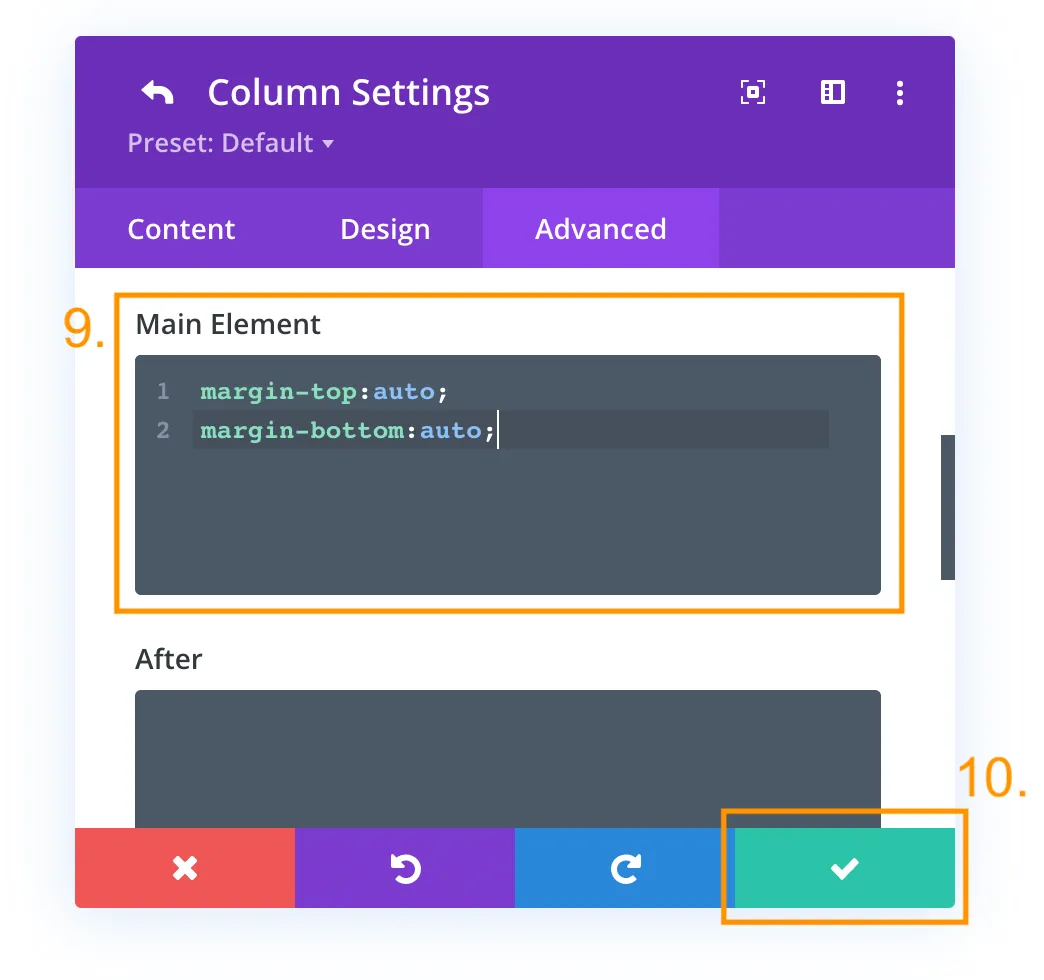Image resolution: width=1044 pixels, height=980 pixels.
Task: Switch to the Design tab
Action: [x=385, y=228]
